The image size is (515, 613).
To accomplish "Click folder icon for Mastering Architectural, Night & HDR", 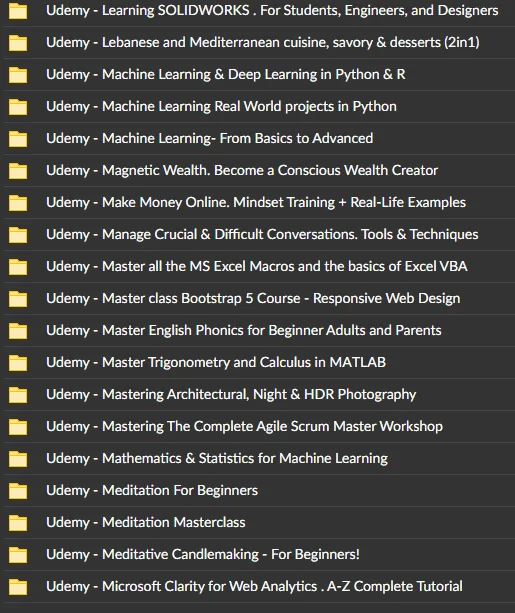I will [x=18, y=395].
